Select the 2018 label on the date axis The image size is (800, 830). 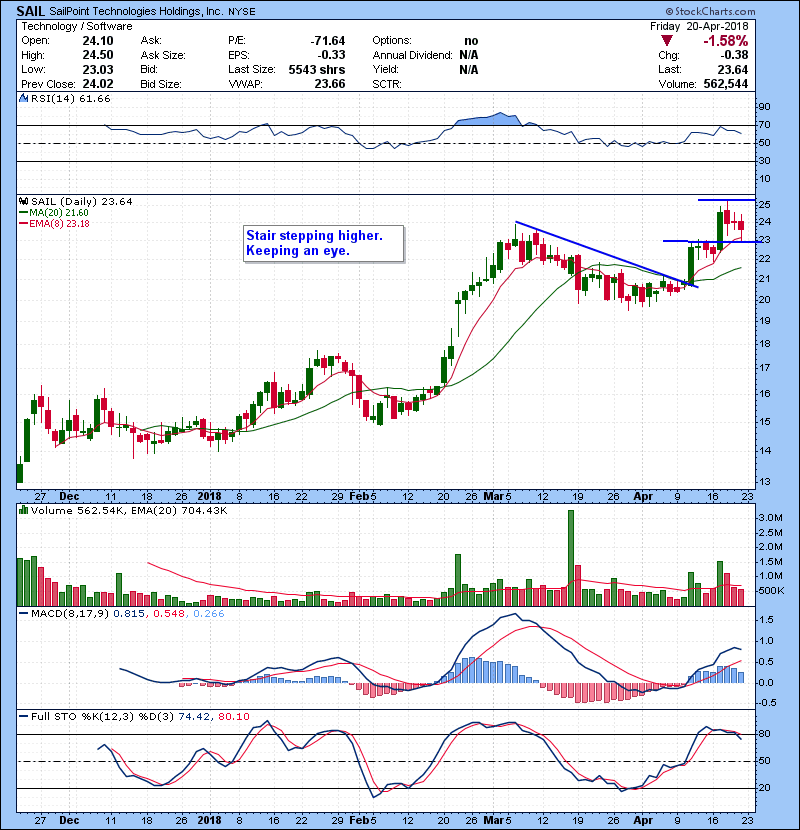click(x=209, y=495)
